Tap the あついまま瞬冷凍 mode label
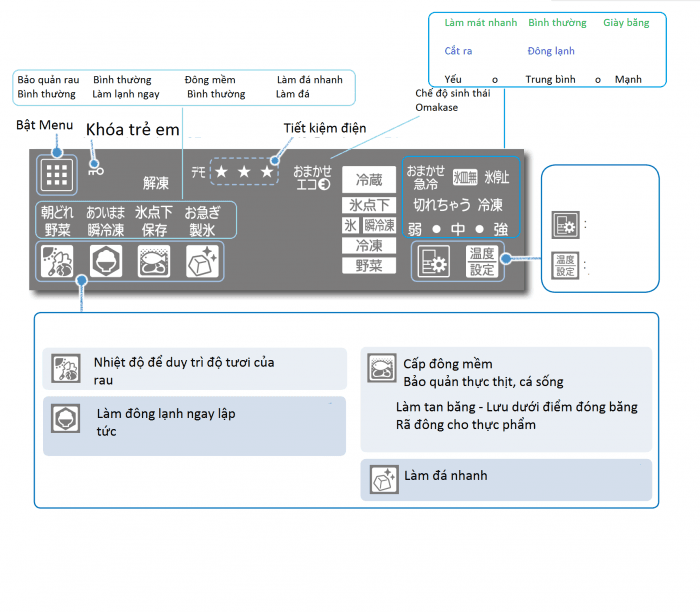Viewport: 700px width, 612px height. coord(106,221)
